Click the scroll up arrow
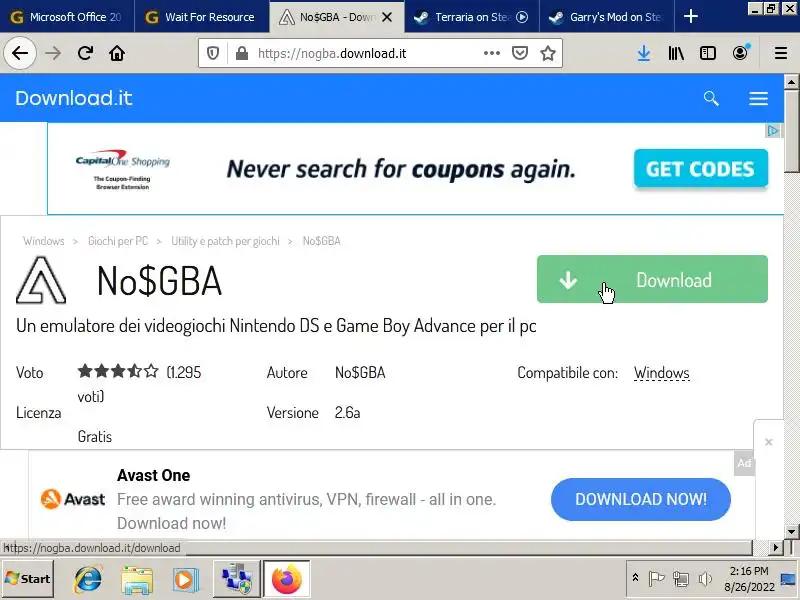This screenshot has height=600, width=800. point(791,82)
